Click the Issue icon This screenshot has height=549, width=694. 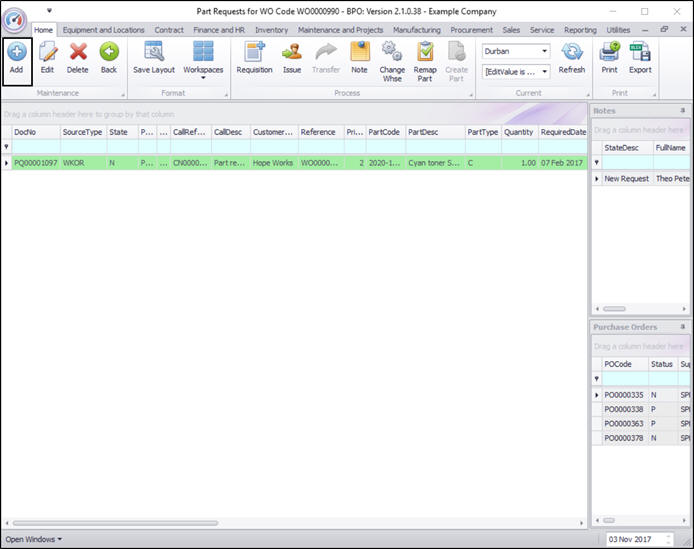292,52
